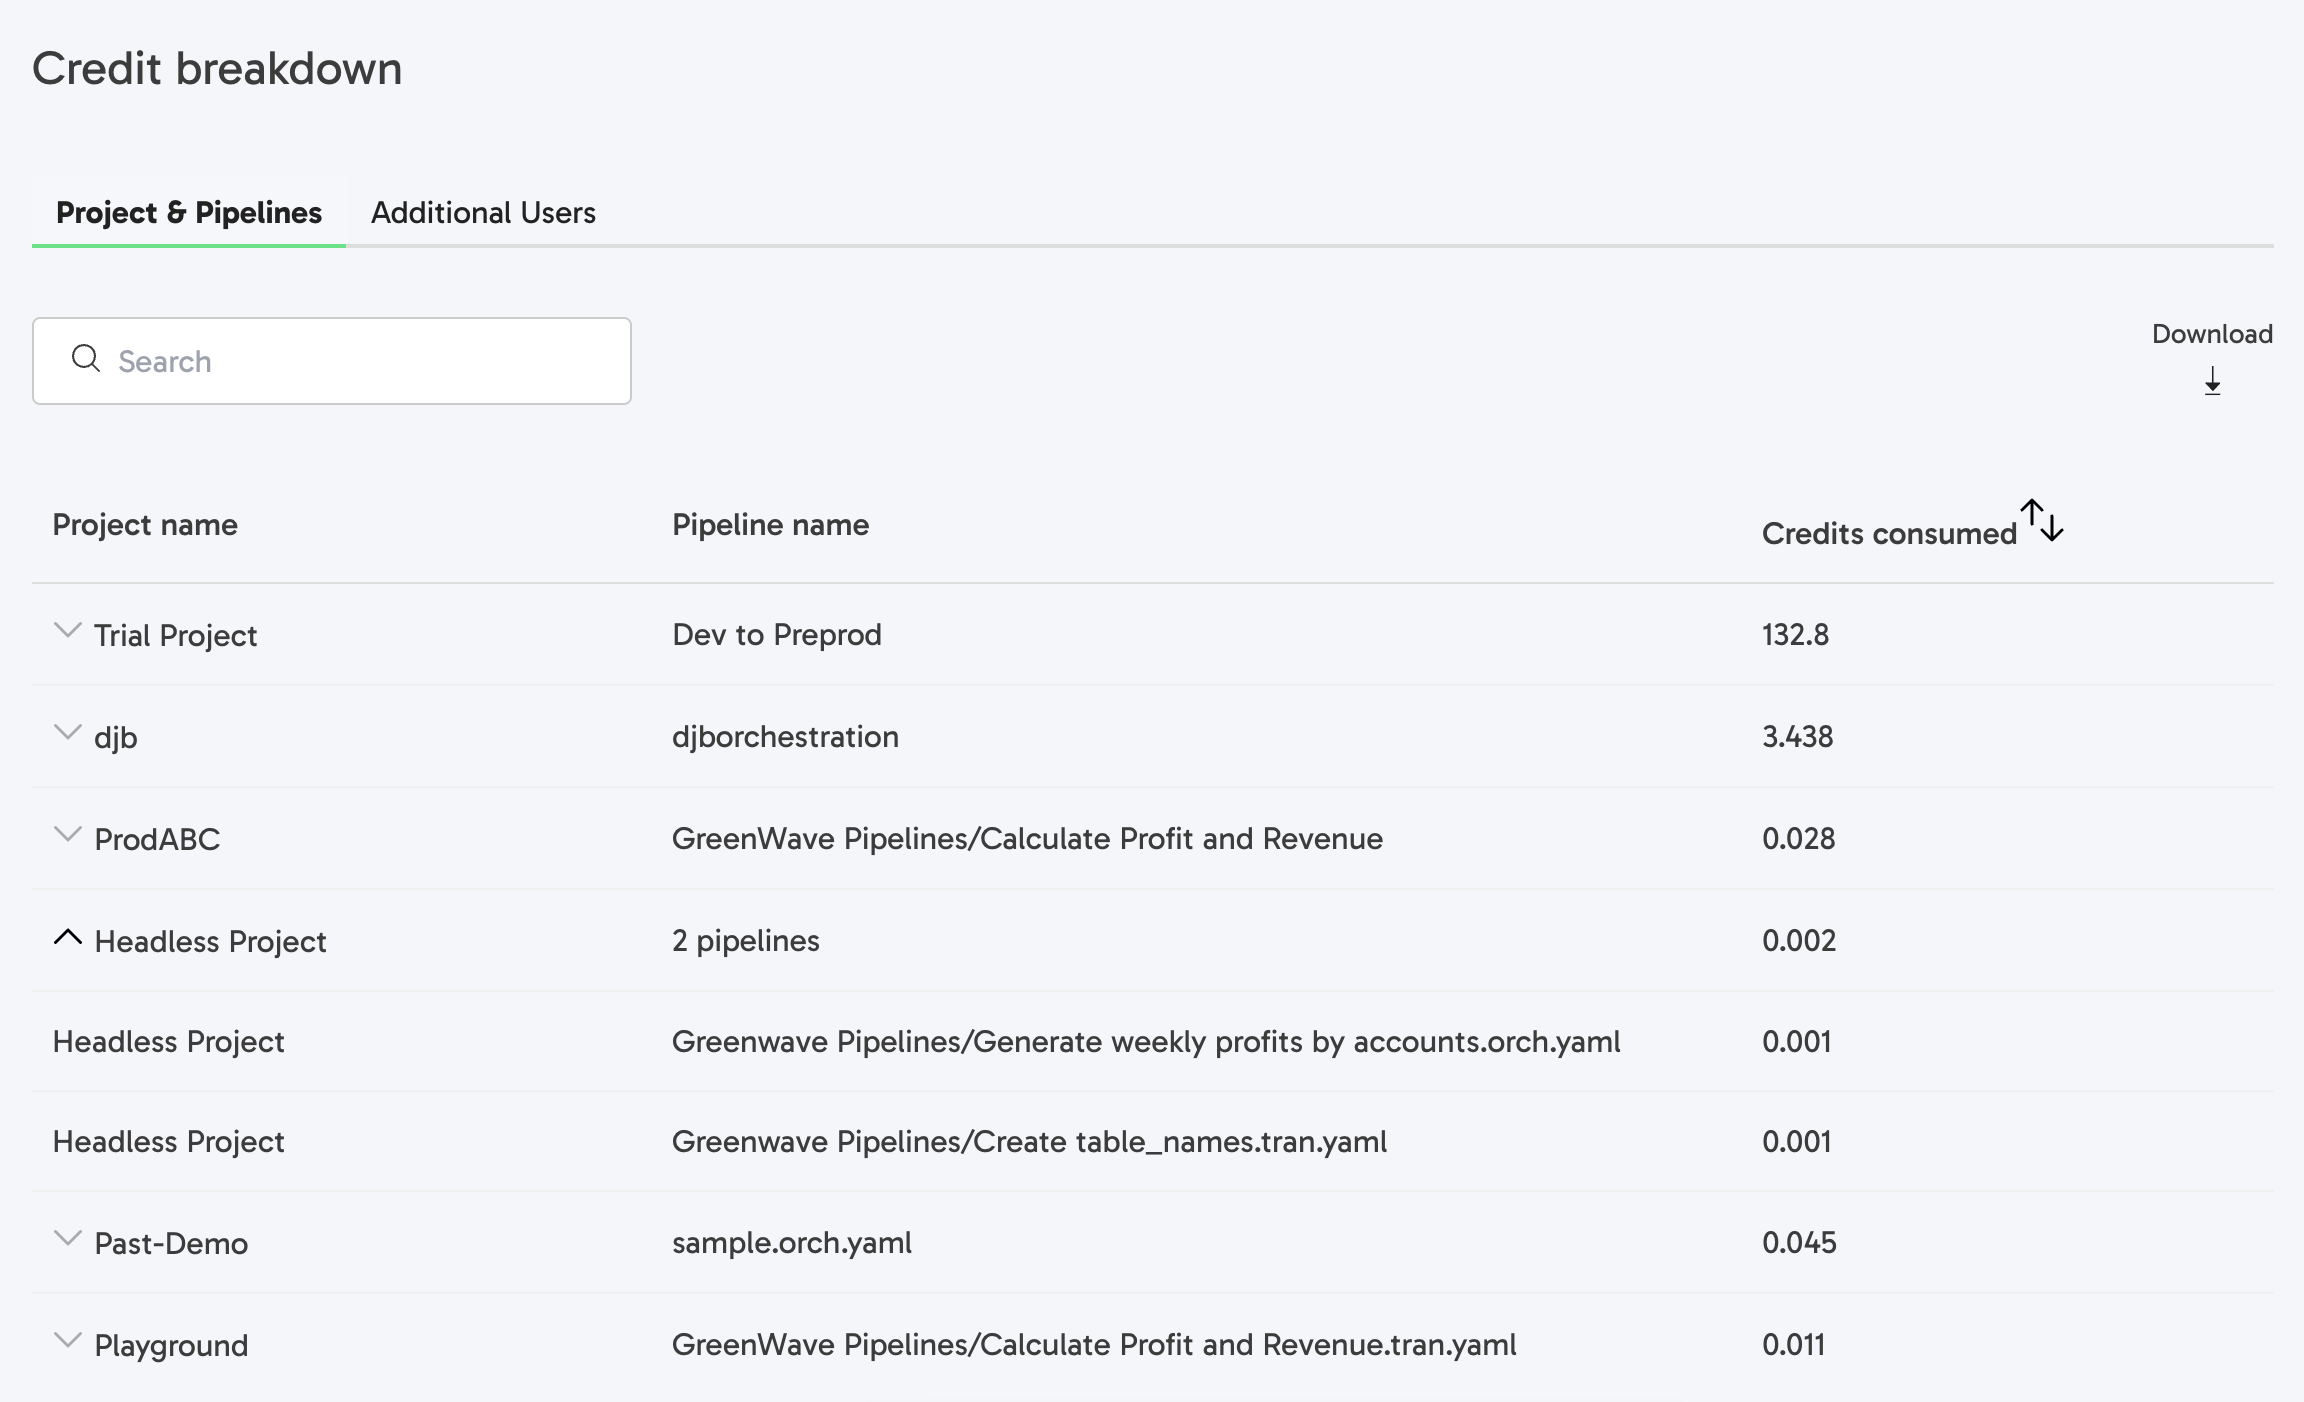
Task: Click the Project name column header
Action: 145,525
